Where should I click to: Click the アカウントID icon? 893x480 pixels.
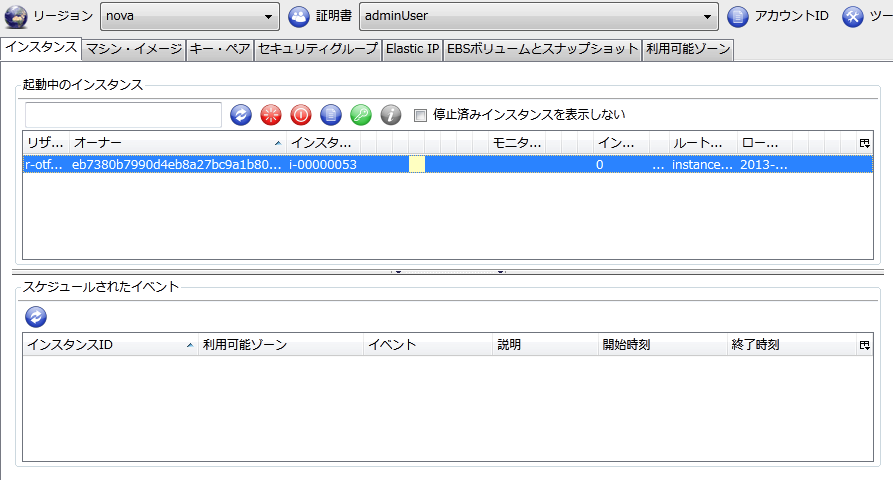738,17
